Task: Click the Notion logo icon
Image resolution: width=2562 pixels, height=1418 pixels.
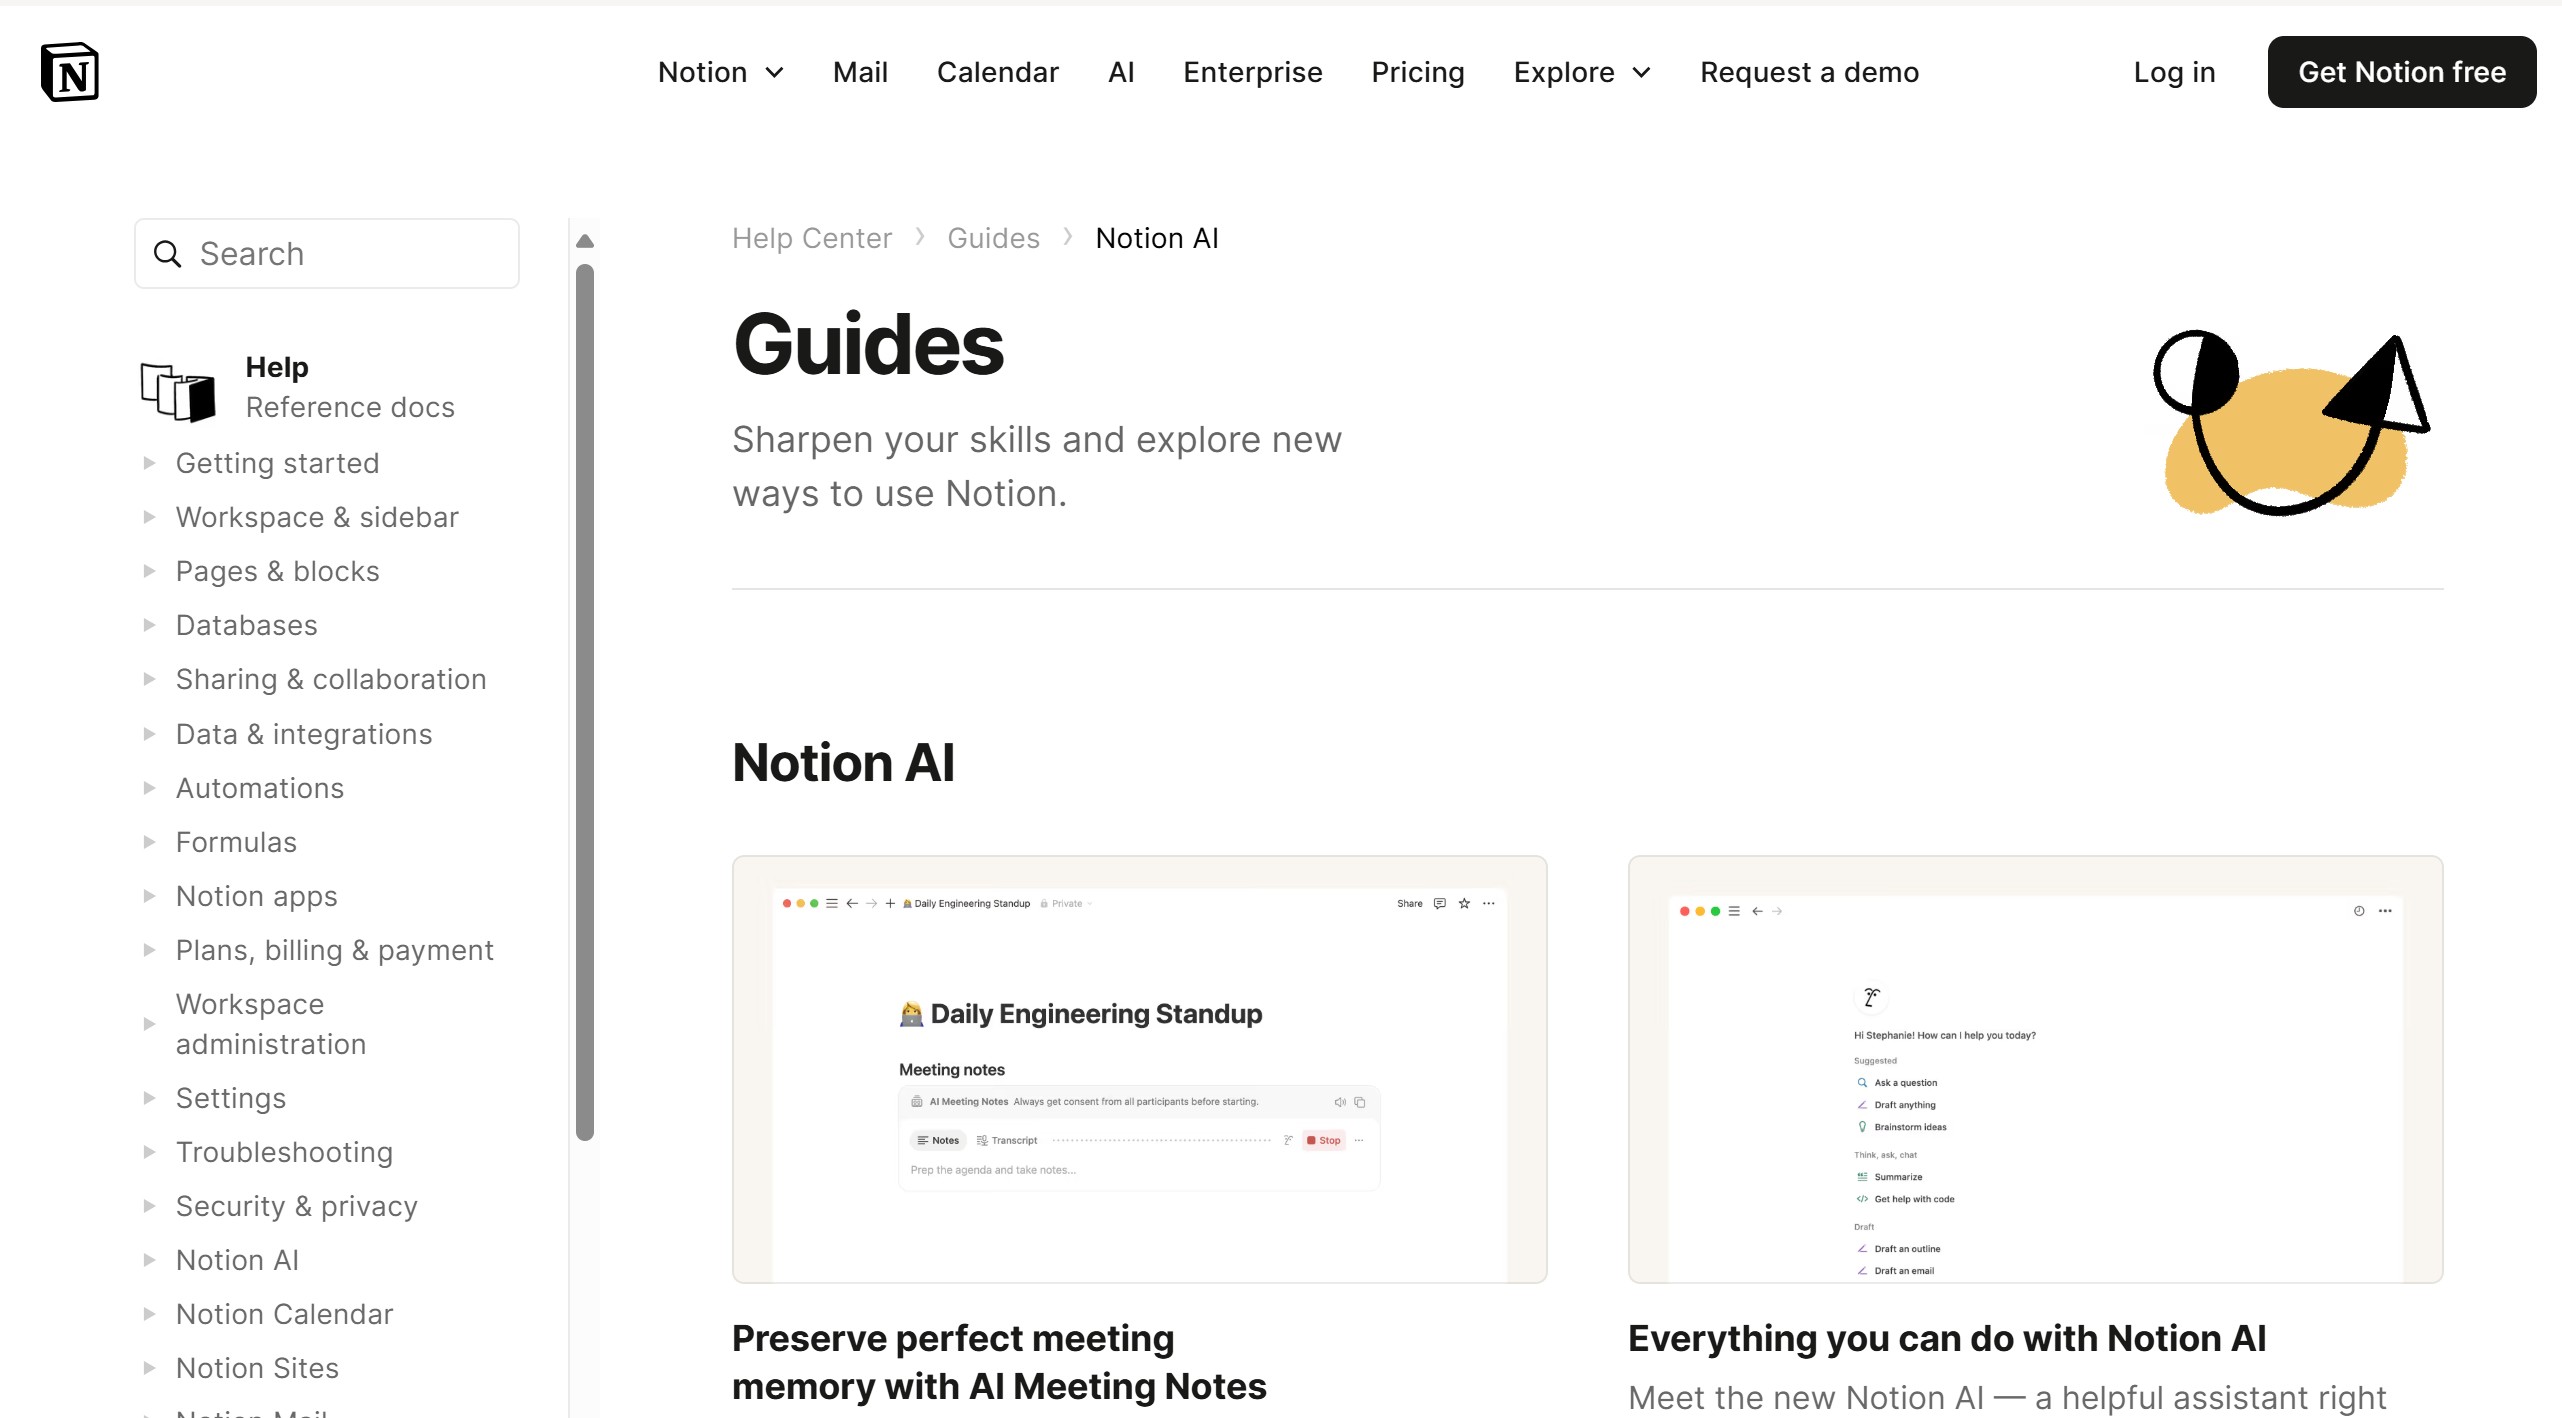Action: 70,72
